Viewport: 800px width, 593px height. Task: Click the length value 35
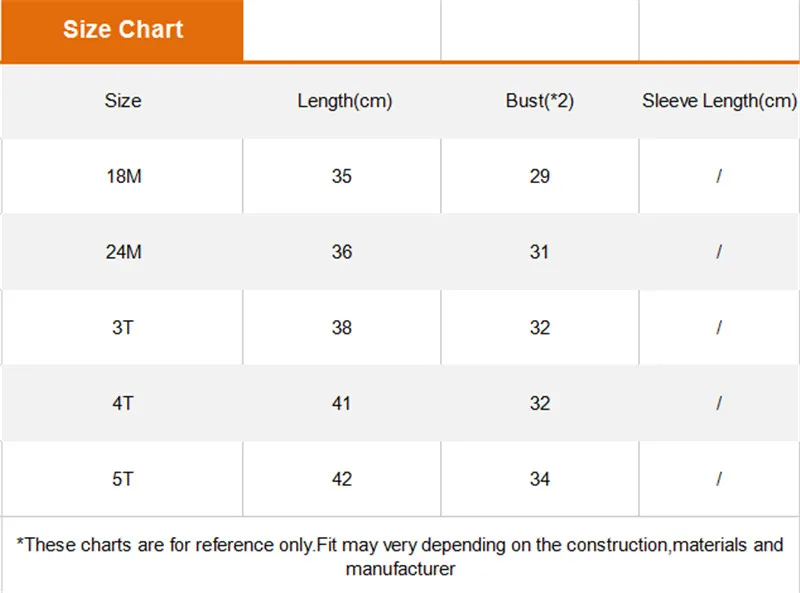(x=342, y=176)
